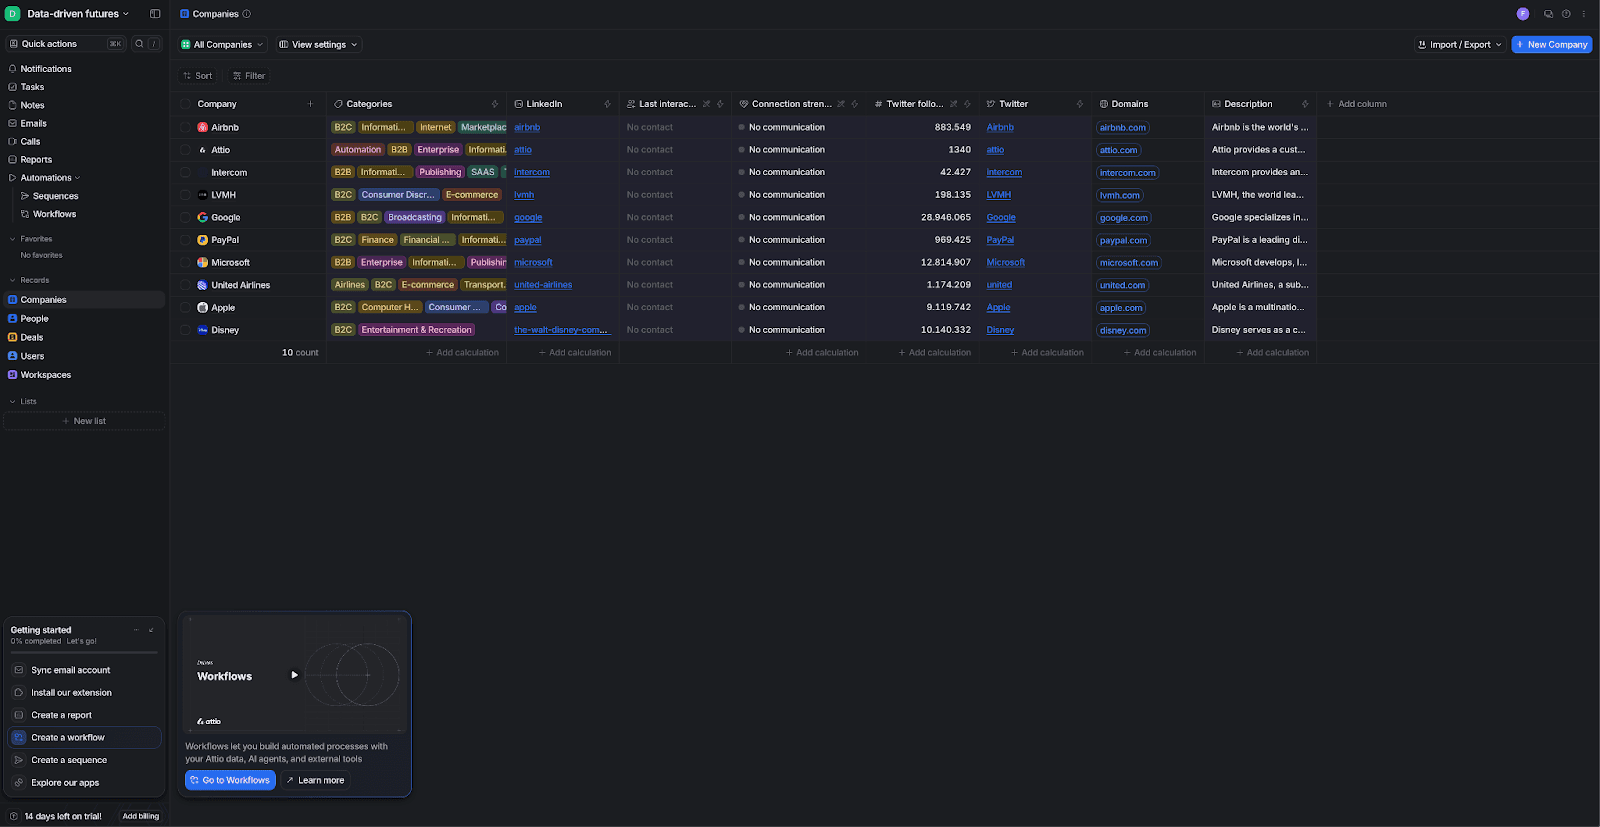Minimize the Getting started panel with its arrow icon

click(x=151, y=630)
